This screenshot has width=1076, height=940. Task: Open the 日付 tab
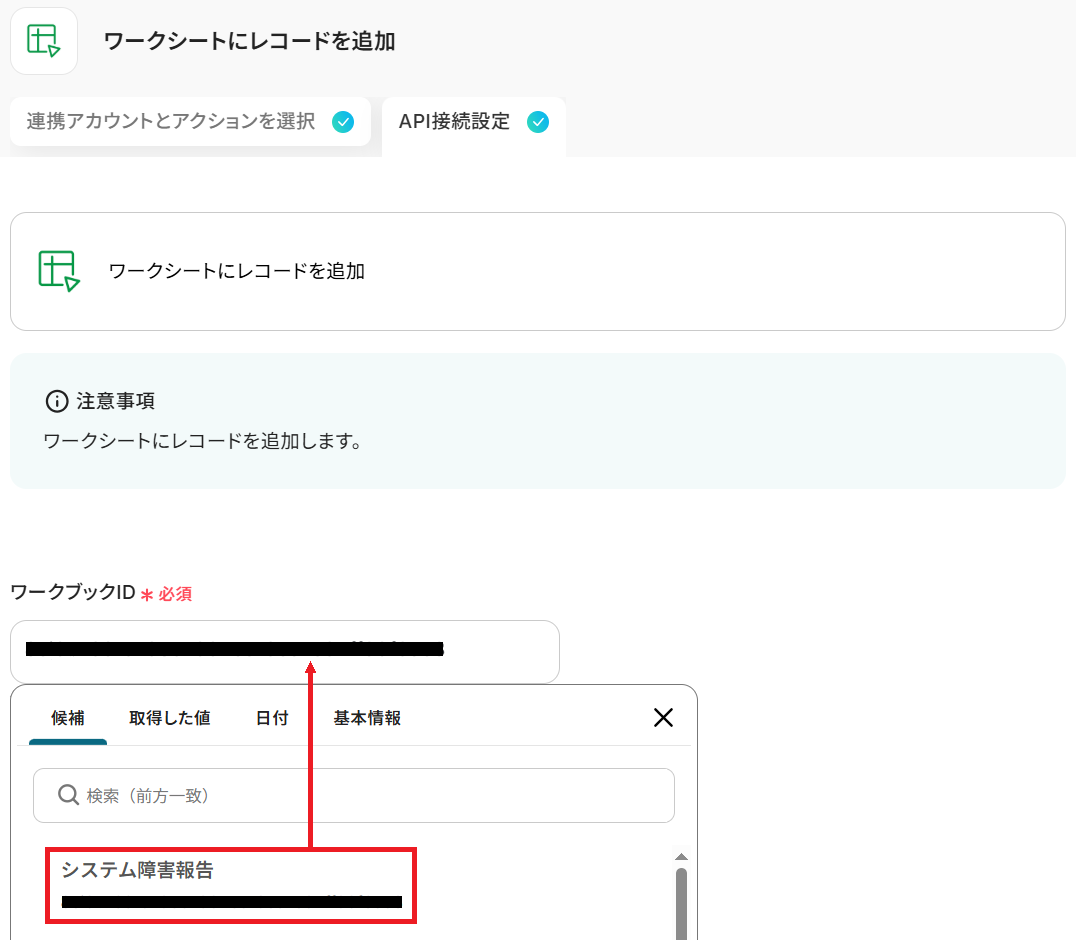coord(272,718)
